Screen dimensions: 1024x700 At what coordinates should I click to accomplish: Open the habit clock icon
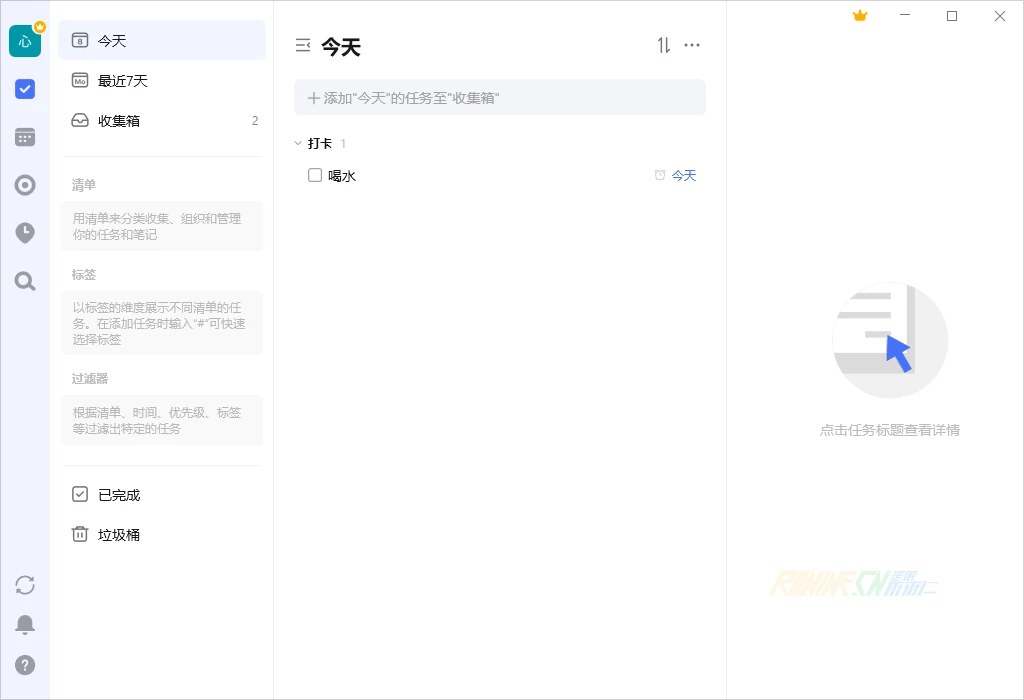(25, 233)
